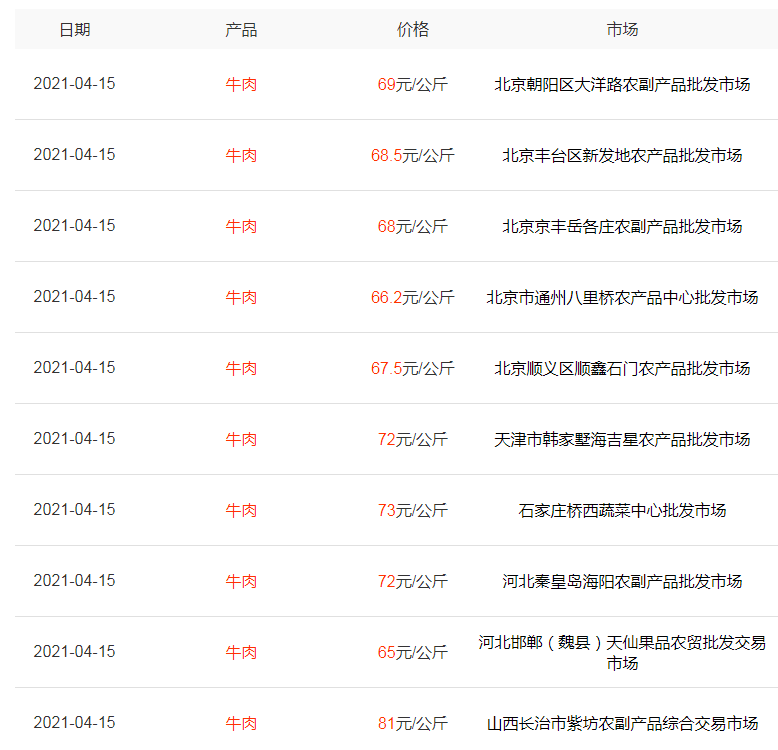This screenshot has height=750, width=778.
Task: Open 牛肉 link in 河北秦皇岛海阳 row
Action: pyautogui.click(x=241, y=581)
